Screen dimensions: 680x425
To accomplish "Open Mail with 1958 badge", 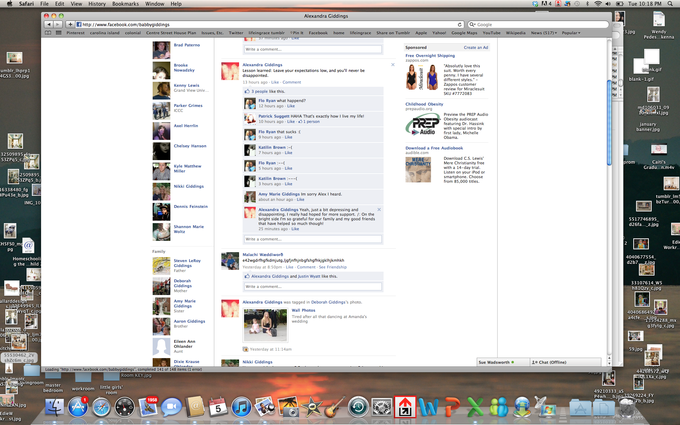I will pos(148,407).
